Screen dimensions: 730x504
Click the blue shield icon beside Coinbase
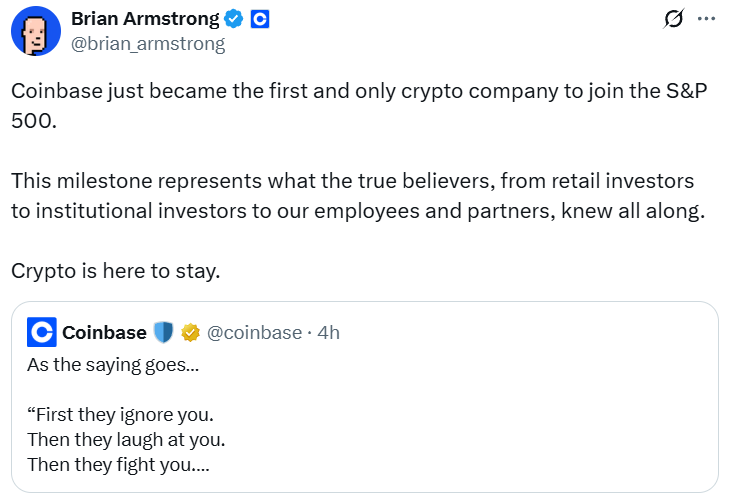coord(164,332)
